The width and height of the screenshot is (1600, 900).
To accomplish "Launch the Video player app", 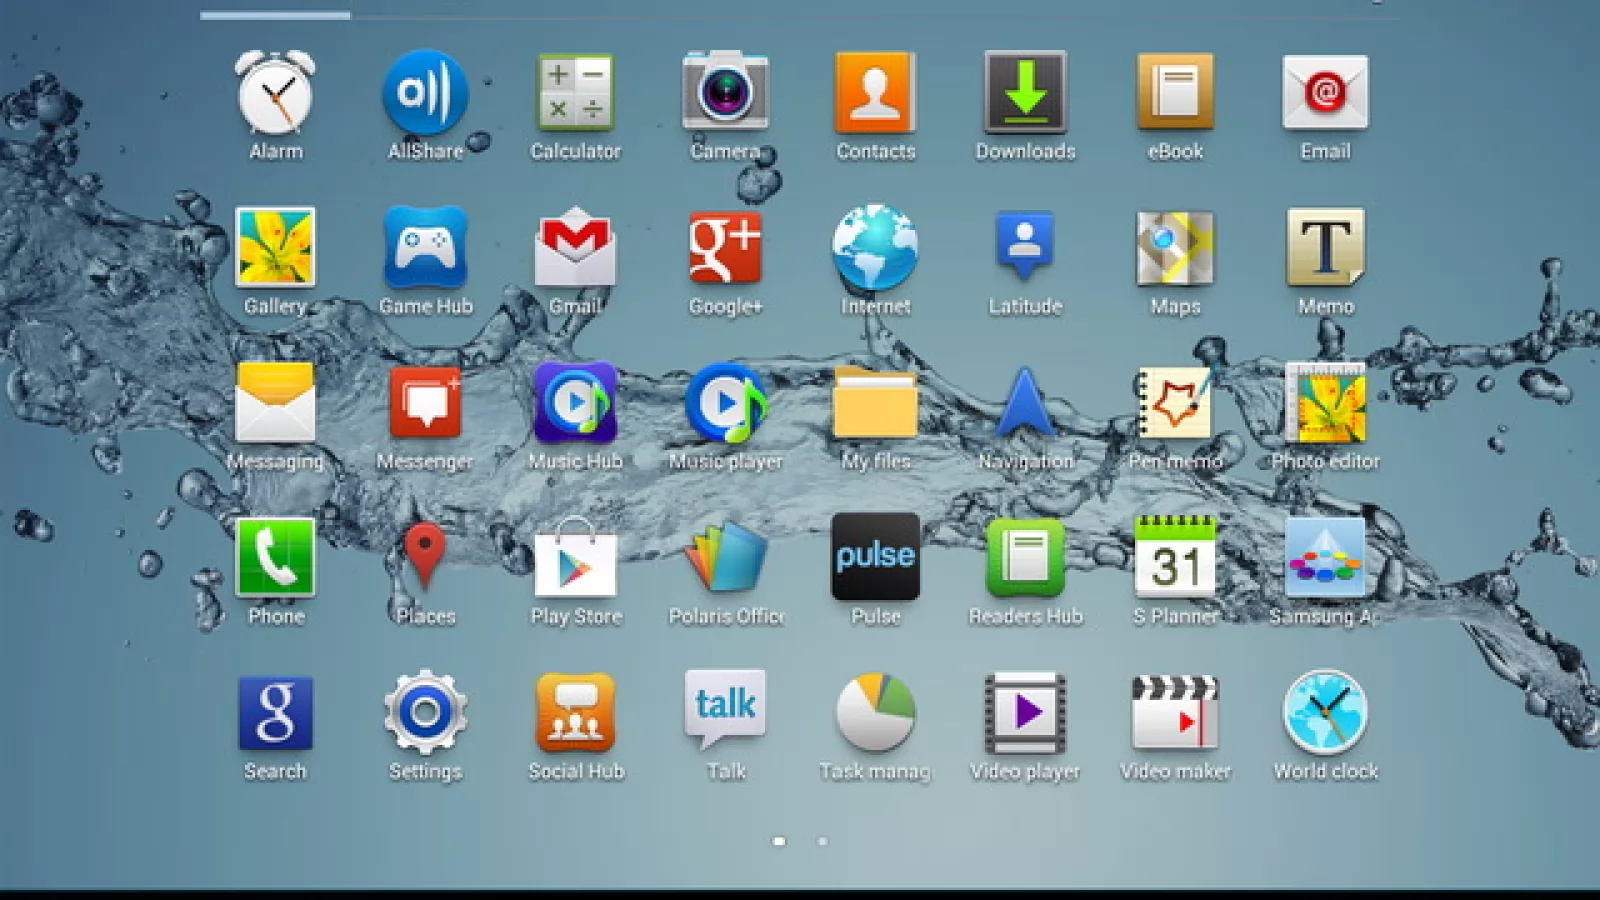I will pyautogui.click(x=1025, y=712).
